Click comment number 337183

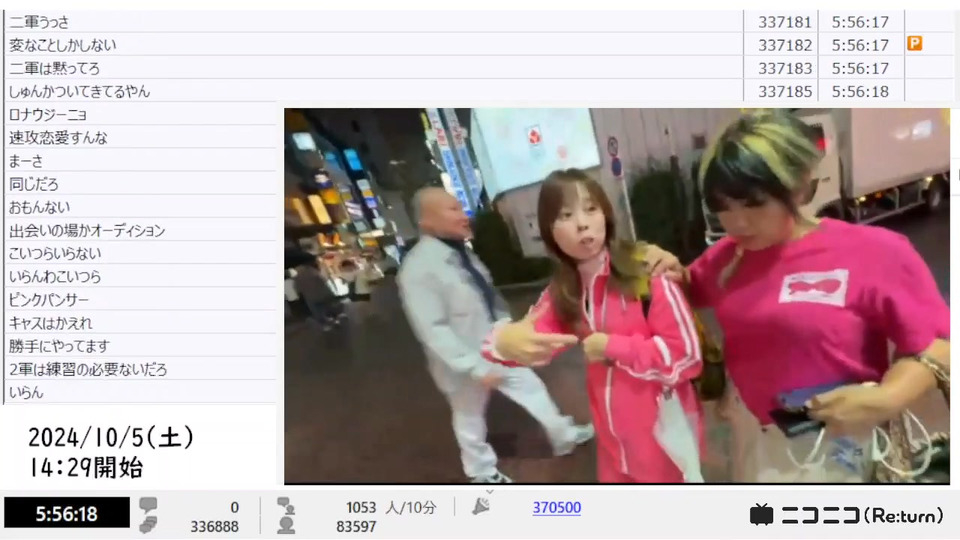pos(785,69)
